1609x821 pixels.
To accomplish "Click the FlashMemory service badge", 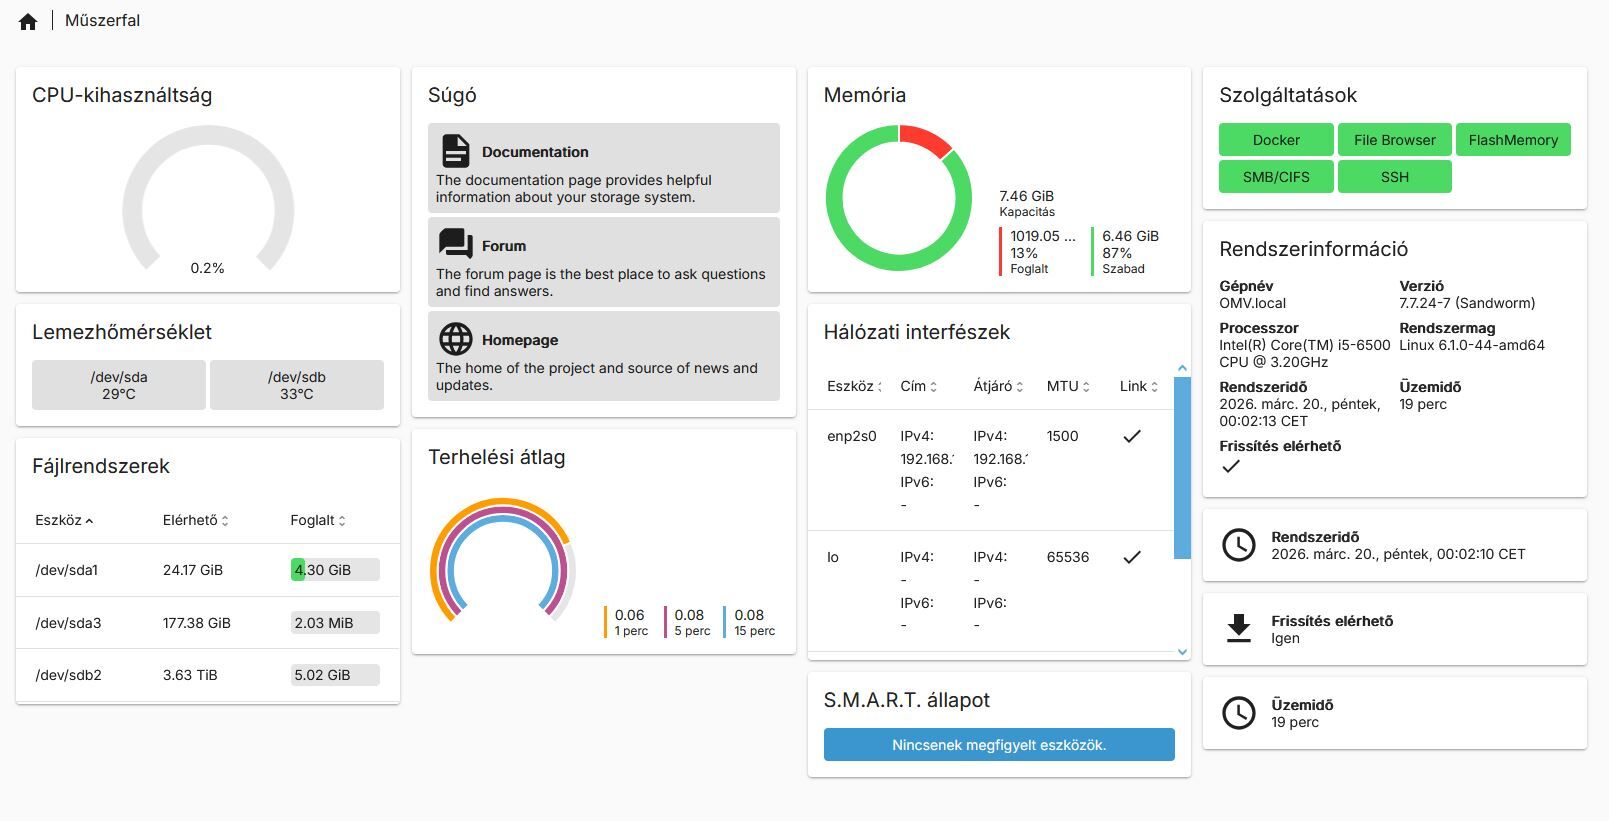I will [1513, 140].
